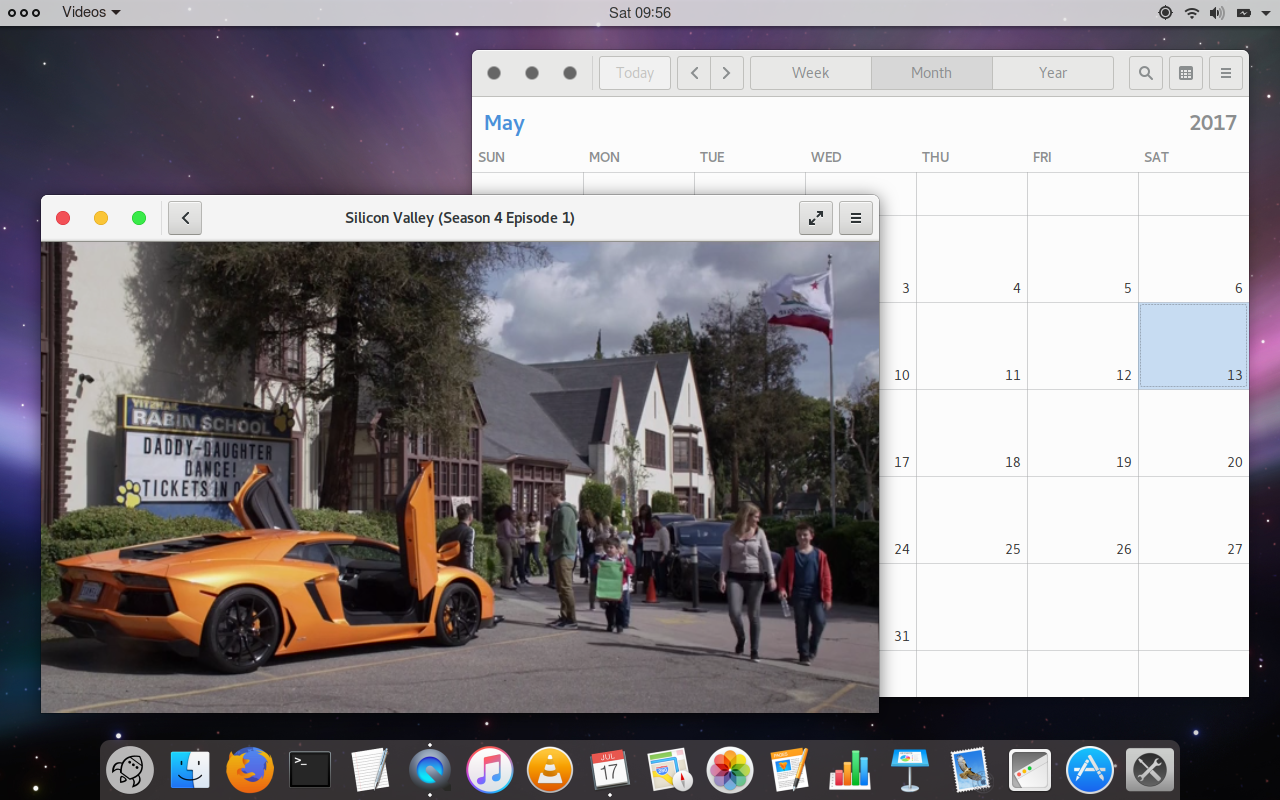Click the Today button in Calendar
The width and height of the screenshot is (1280, 800).
(x=635, y=73)
